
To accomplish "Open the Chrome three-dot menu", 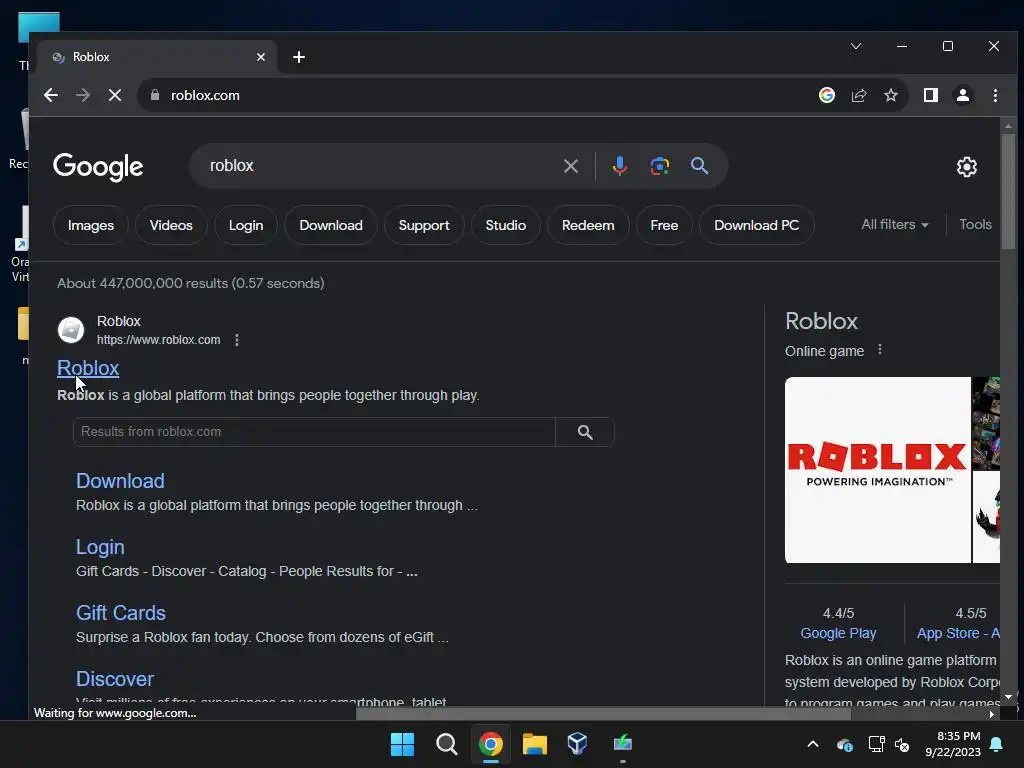I will (x=995, y=95).
